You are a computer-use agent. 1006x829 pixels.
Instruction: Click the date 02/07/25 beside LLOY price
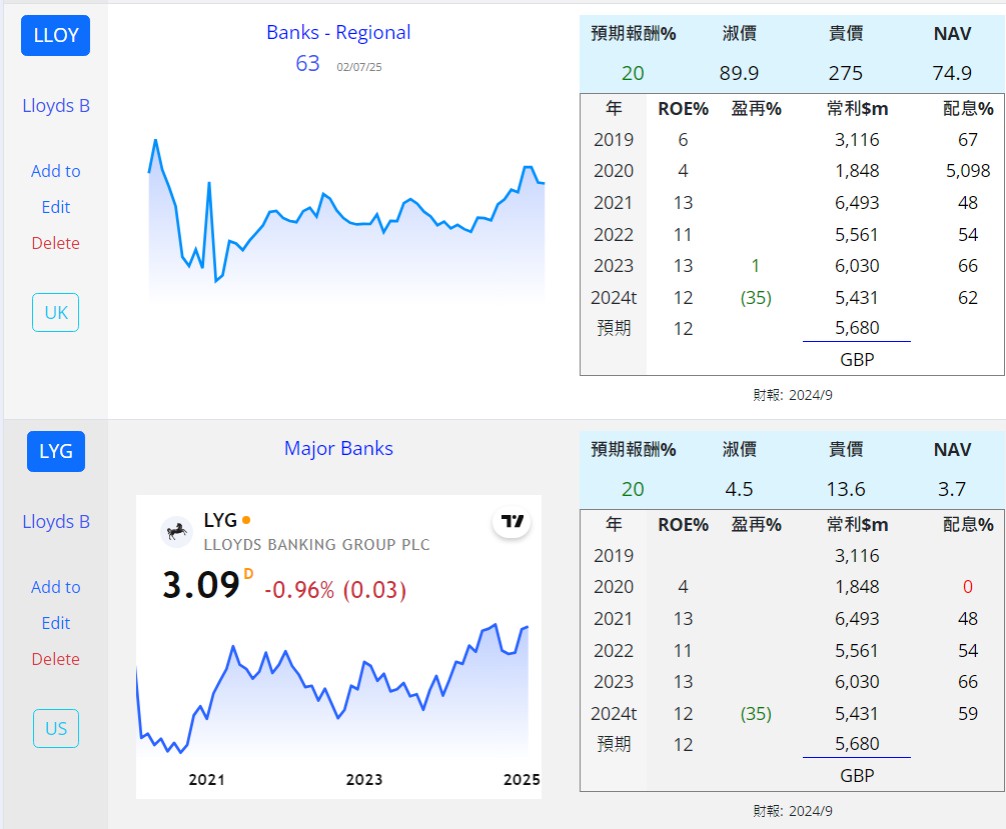tap(359, 67)
